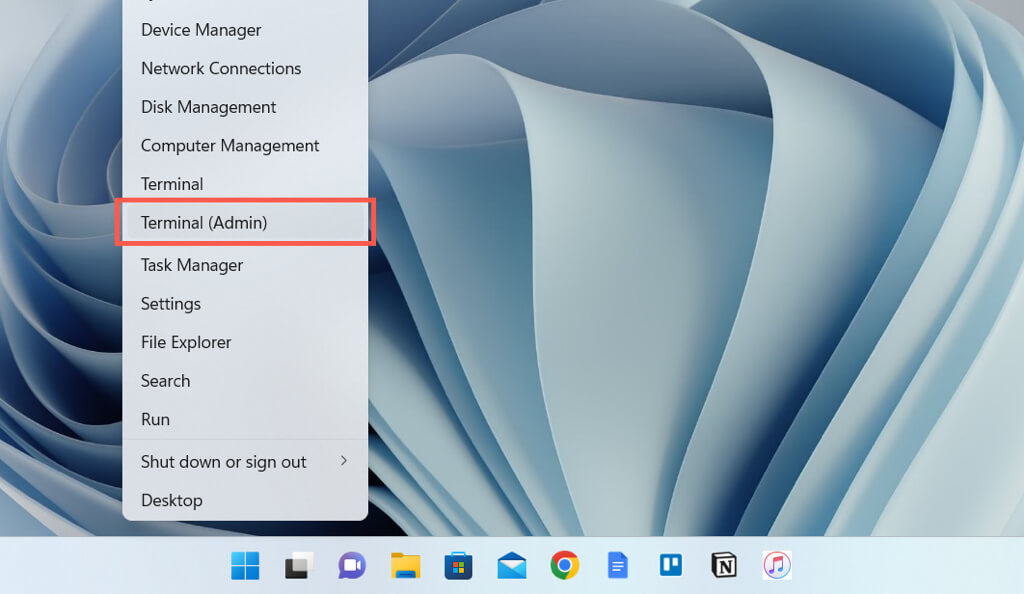
Task: Open Task View on the taskbar
Action: pos(298,565)
